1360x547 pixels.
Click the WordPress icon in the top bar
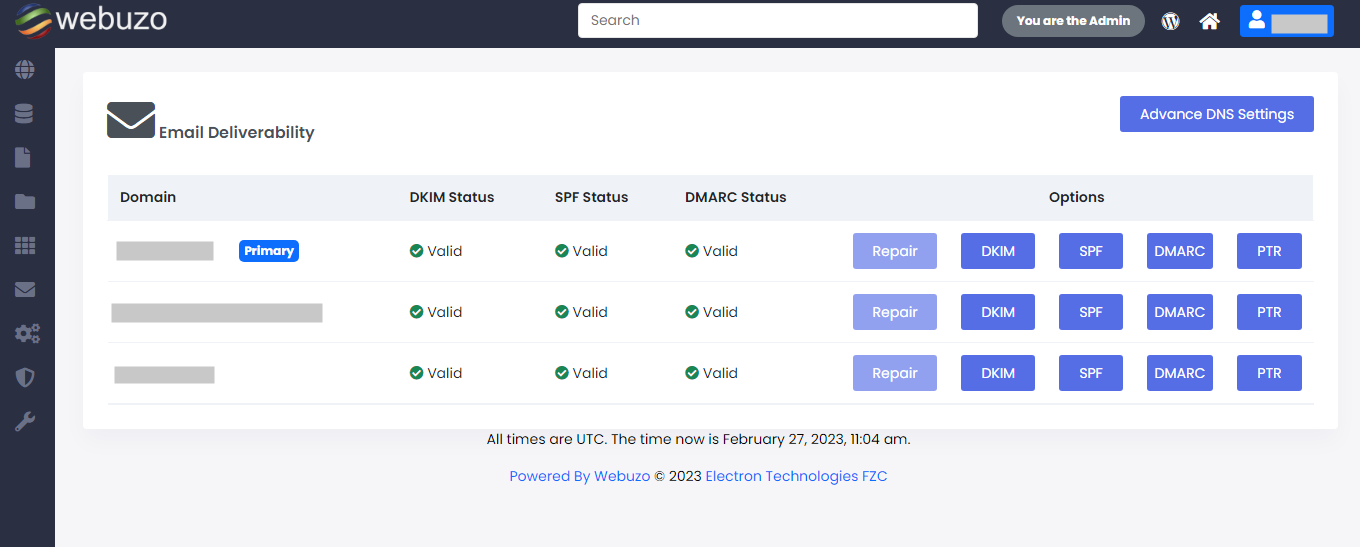pyautogui.click(x=1170, y=21)
